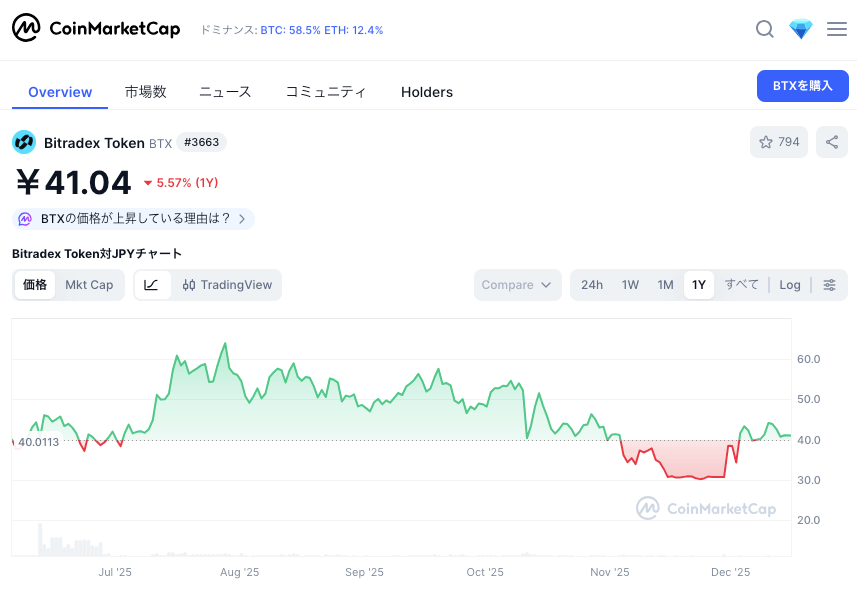Switch to TradingView chart view
Image resolution: width=857 pixels, height=598 pixels.
tap(227, 285)
